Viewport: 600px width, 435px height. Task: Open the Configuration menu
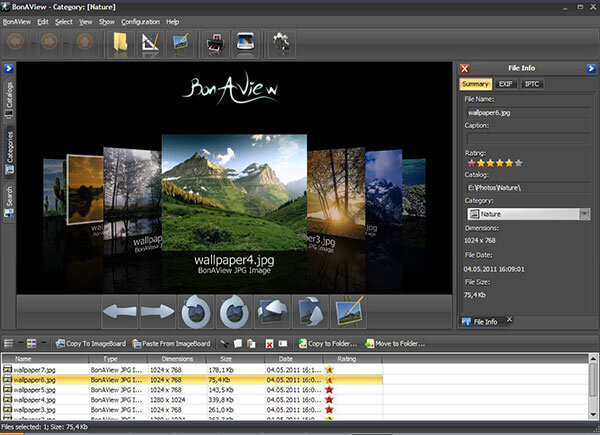140,21
